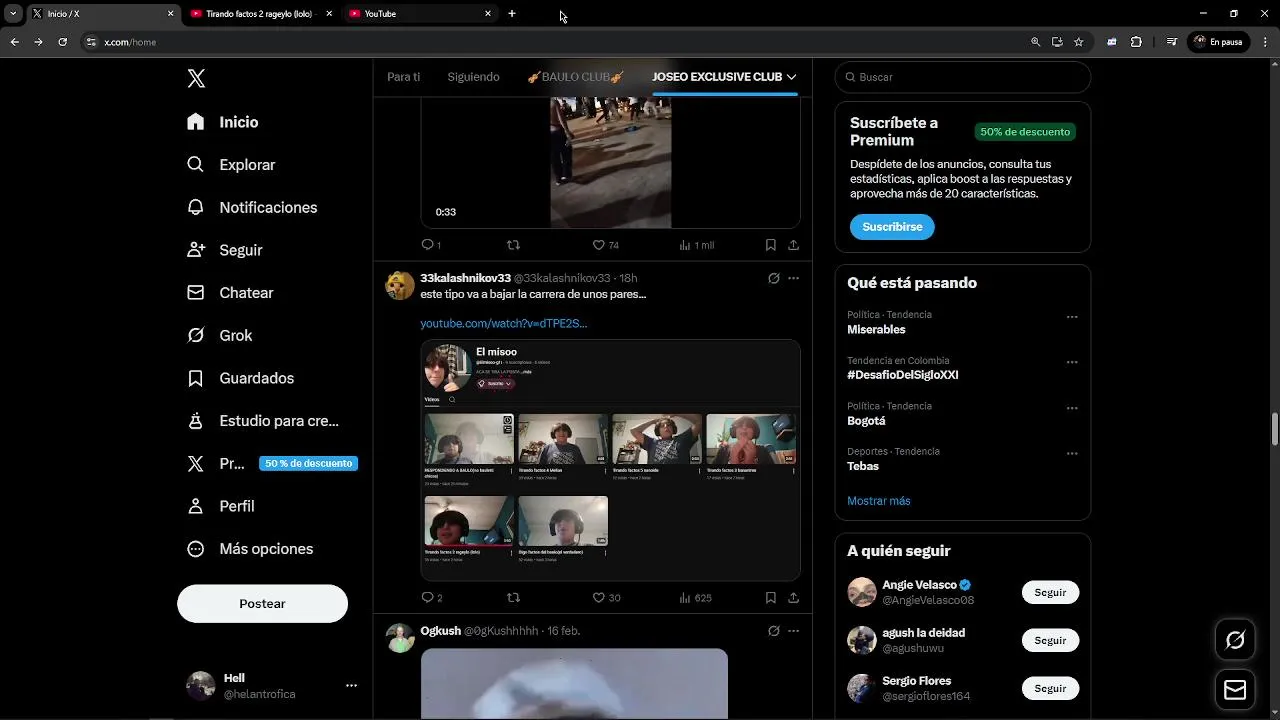The width and height of the screenshot is (1280, 720).
Task: Open the Seguir page in the sidebar
Action: (225, 250)
